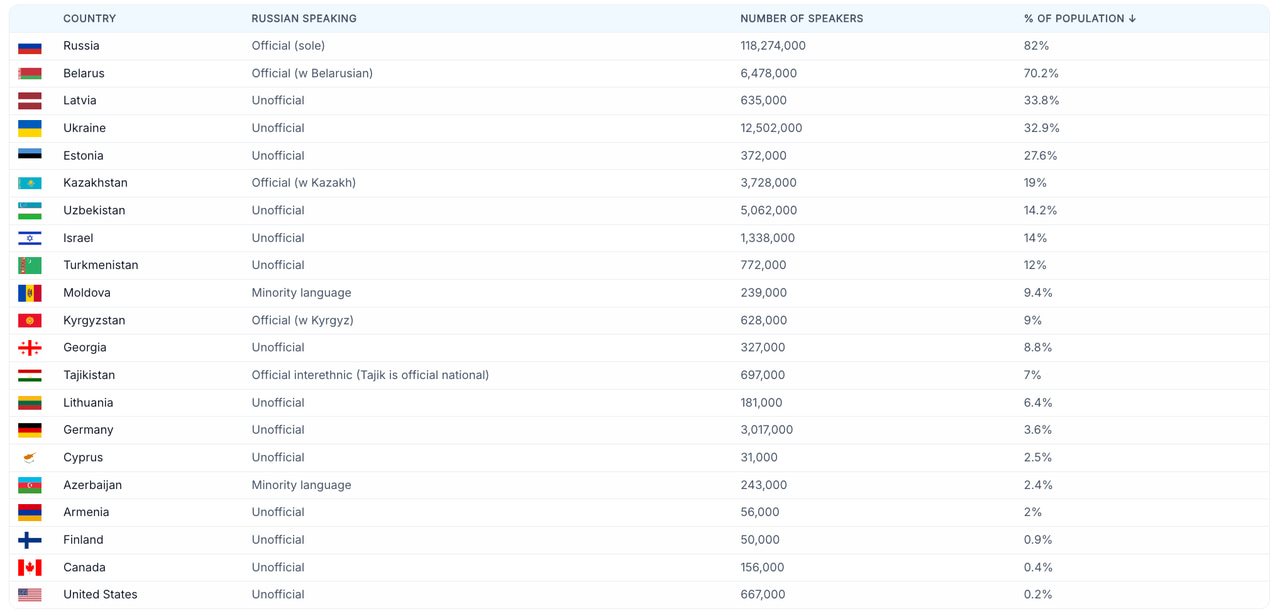Screen dimensions: 1280x616
Task: Click the 31,000 speakers value
Action: coord(759,458)
